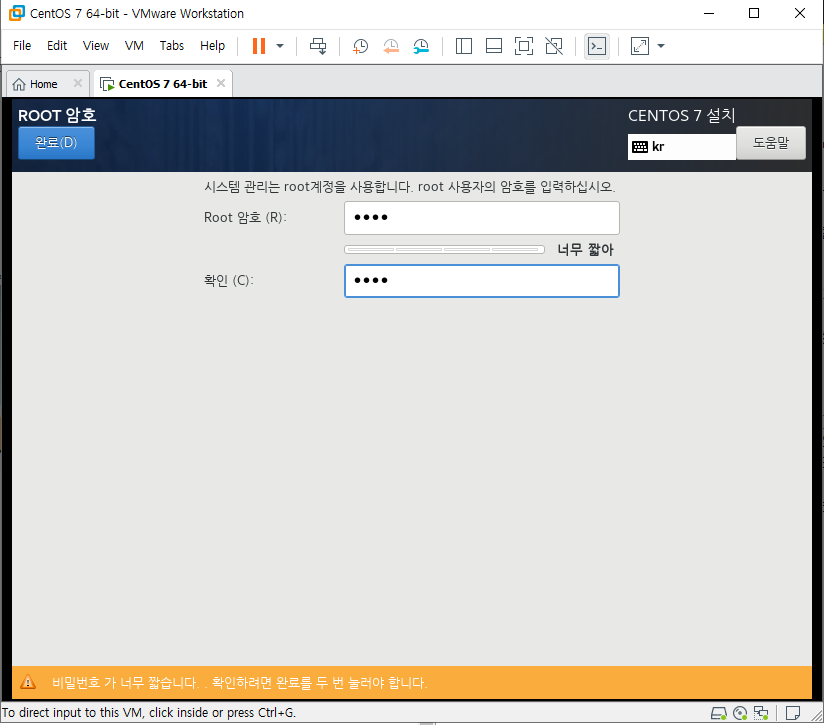Open the stretch display dropdown arrow
824x725 pixels.
tap(661, 46)
